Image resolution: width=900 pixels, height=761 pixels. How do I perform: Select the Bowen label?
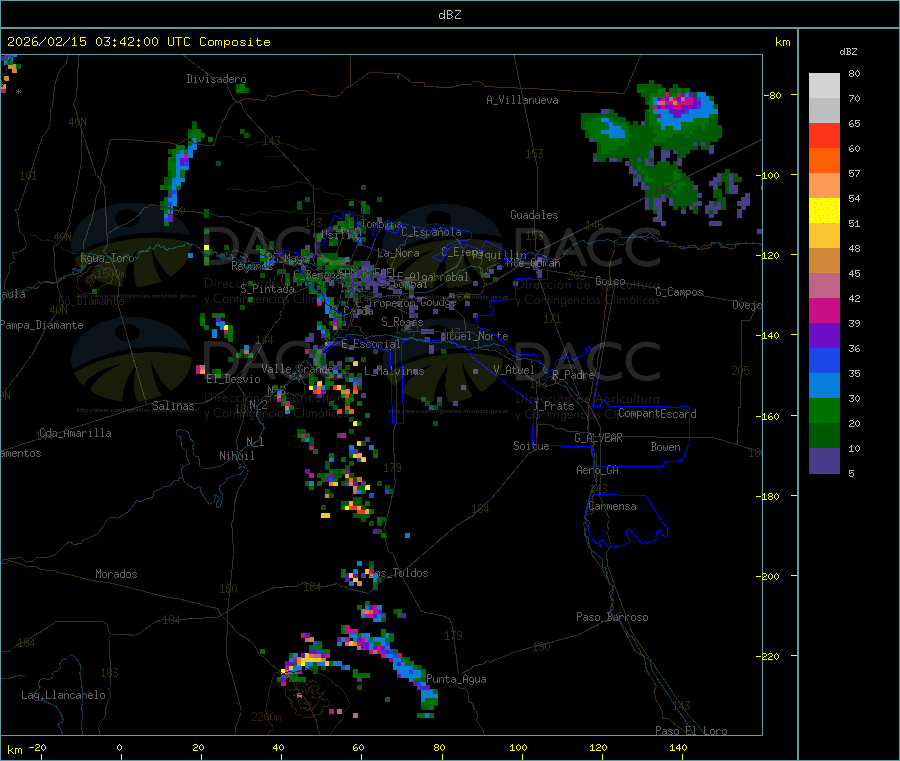coord(665,447)
